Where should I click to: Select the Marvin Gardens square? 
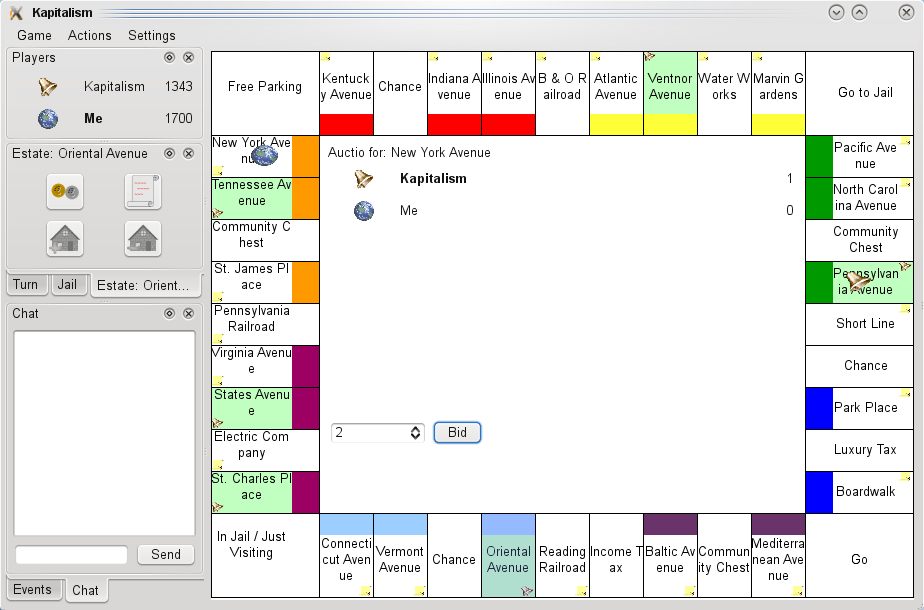click(778, 93)
